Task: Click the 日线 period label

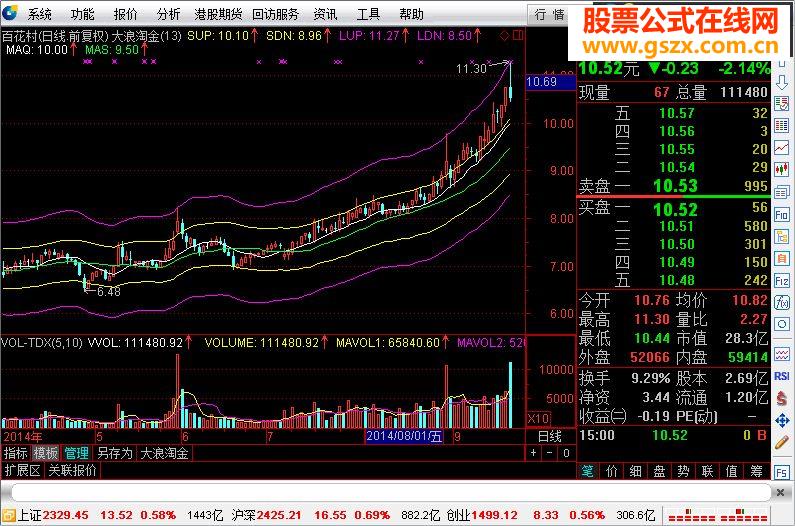Action: (550, 436)
